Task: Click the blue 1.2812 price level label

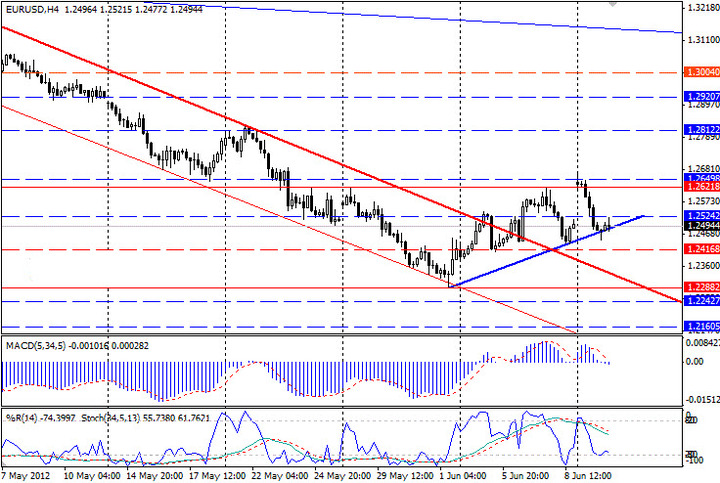Action: 699,131
